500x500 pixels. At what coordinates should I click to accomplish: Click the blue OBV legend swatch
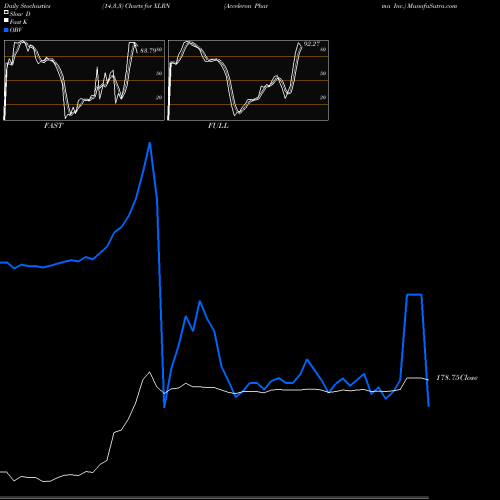point(6,30)
